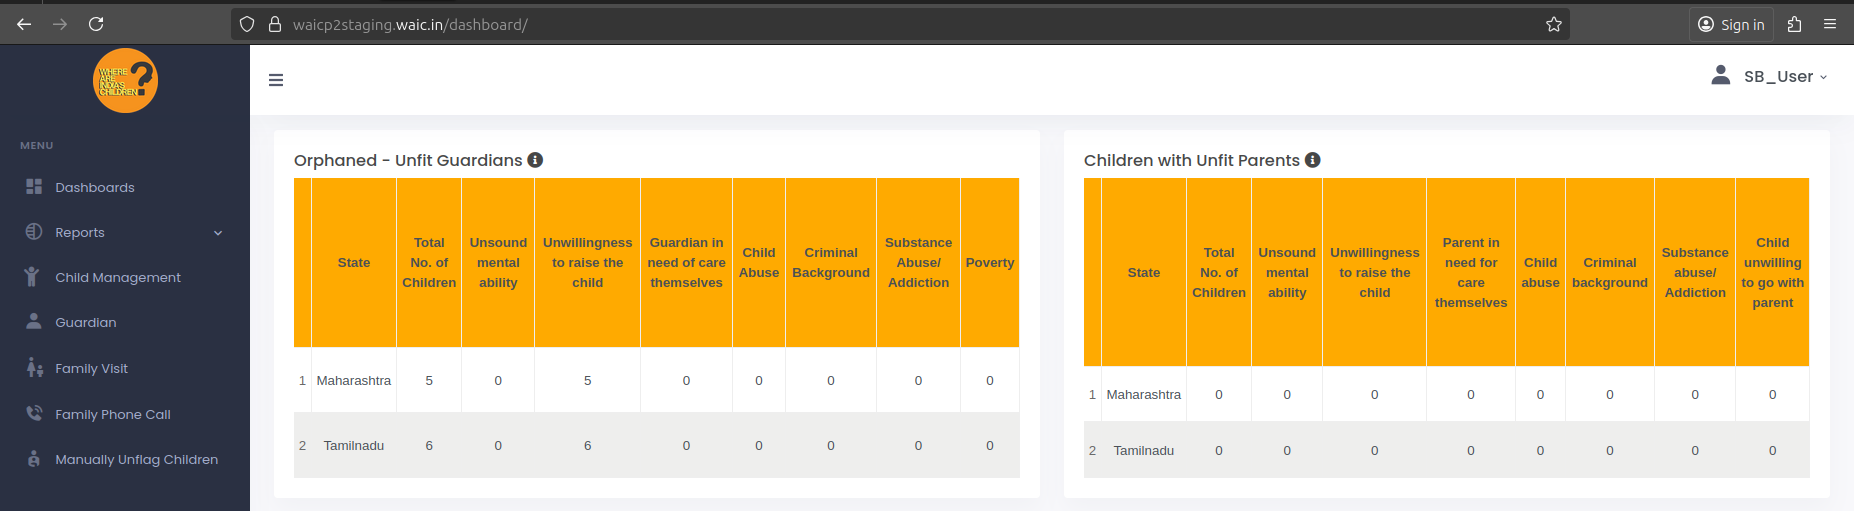Image resolution: width=1854 pixels, height=511 pixels.
Task: Select Manually Unflag Children menu item
Action: (136, 459)
